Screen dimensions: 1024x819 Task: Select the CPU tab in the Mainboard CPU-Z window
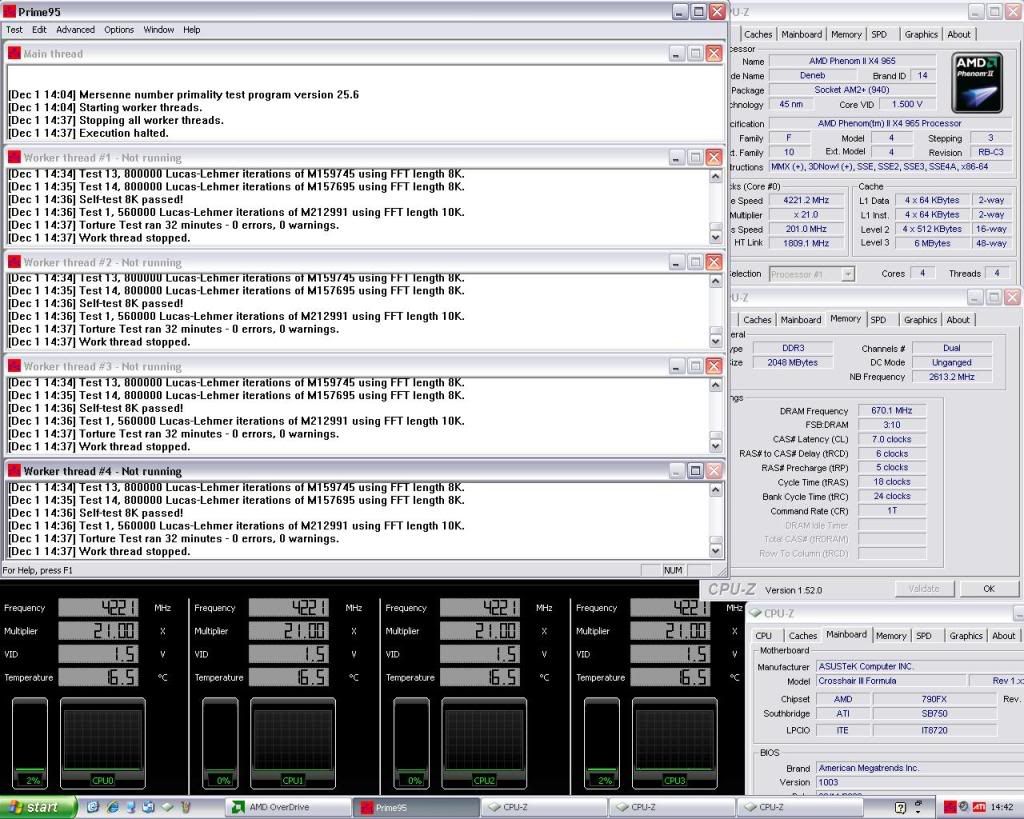(763, 635)
